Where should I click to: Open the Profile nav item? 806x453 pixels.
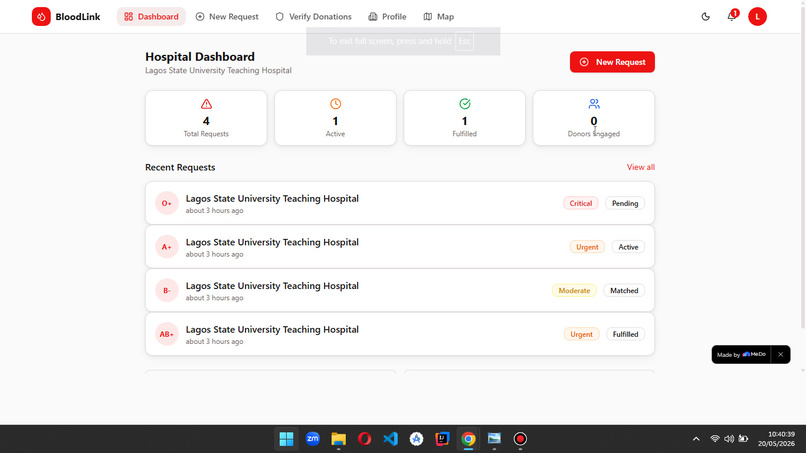pyautogui.click(x=387, y=16)
